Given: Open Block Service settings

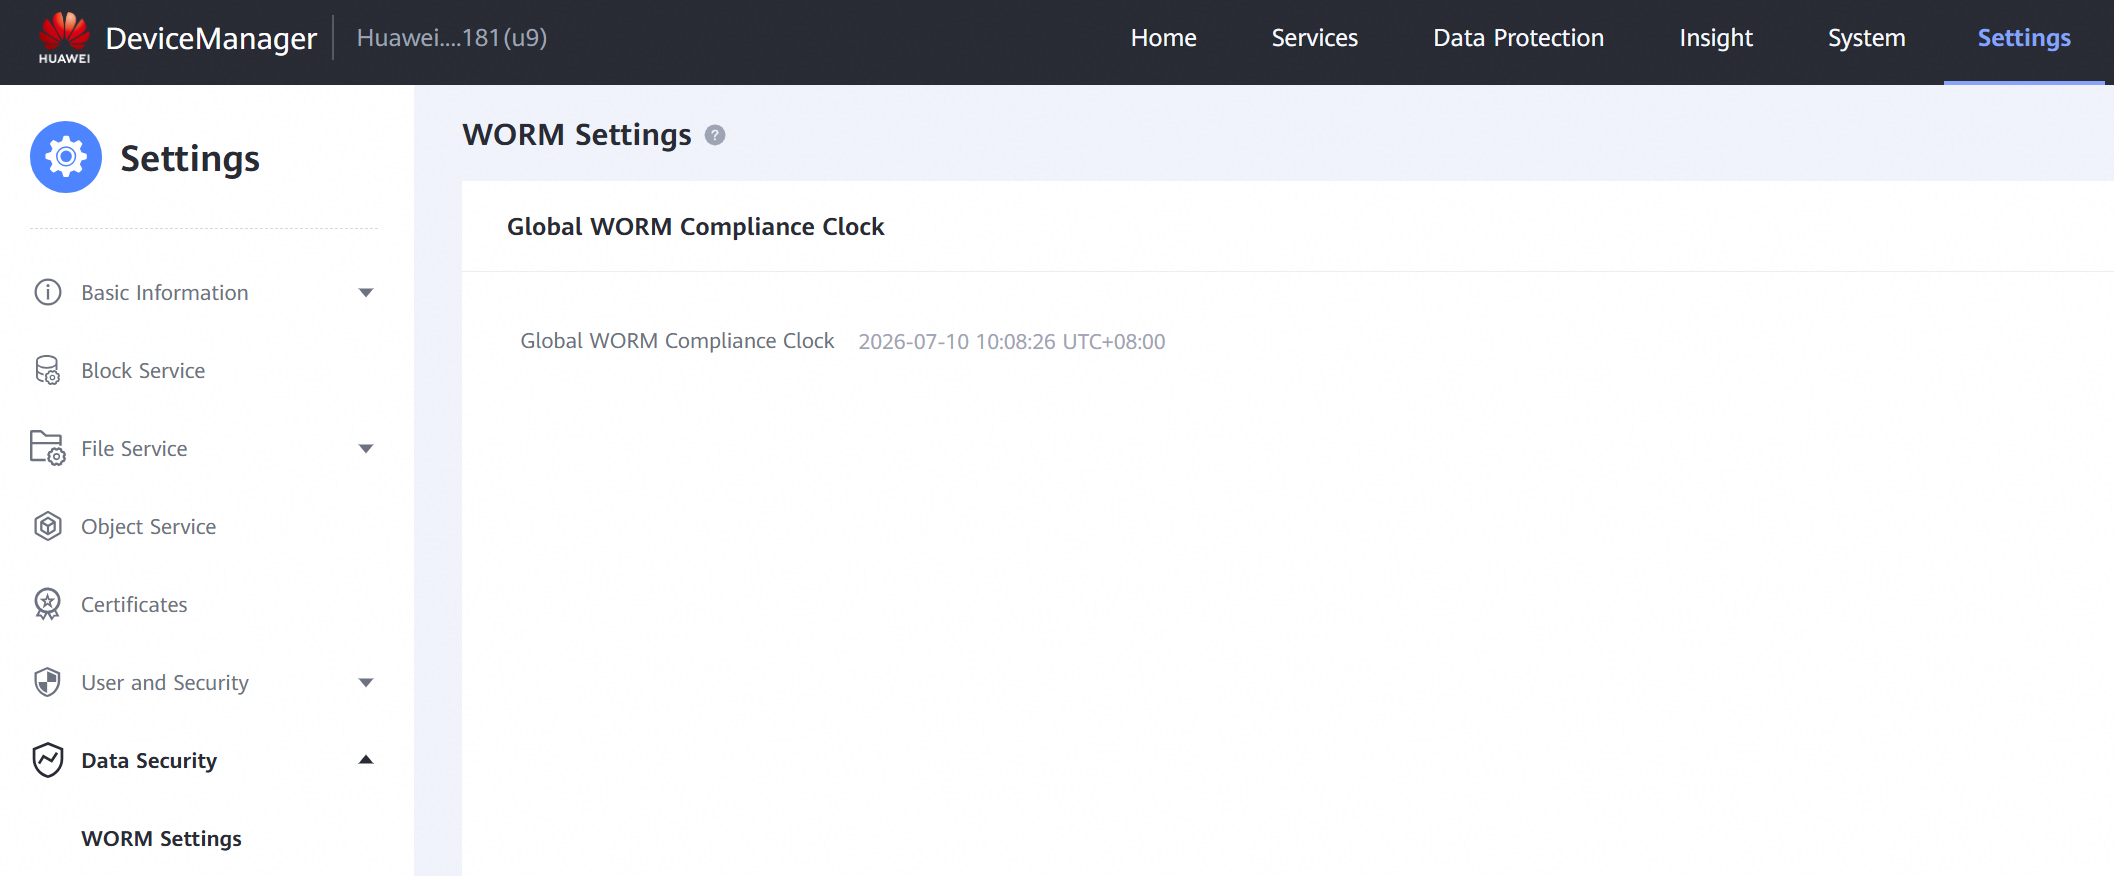Looking at the screenshot, I should tap(143, 371).
